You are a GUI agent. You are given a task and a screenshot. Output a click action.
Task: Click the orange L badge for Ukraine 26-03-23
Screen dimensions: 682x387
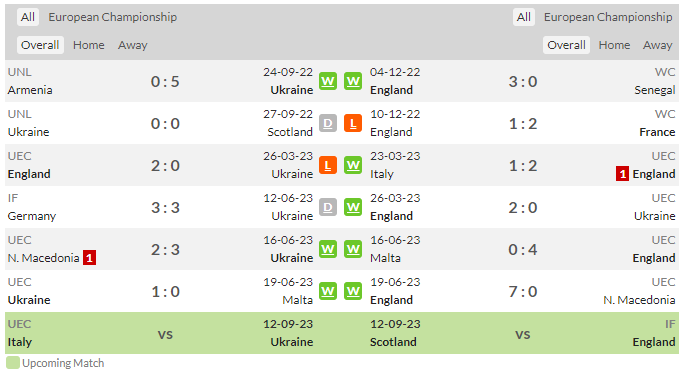tap(328, 165)
